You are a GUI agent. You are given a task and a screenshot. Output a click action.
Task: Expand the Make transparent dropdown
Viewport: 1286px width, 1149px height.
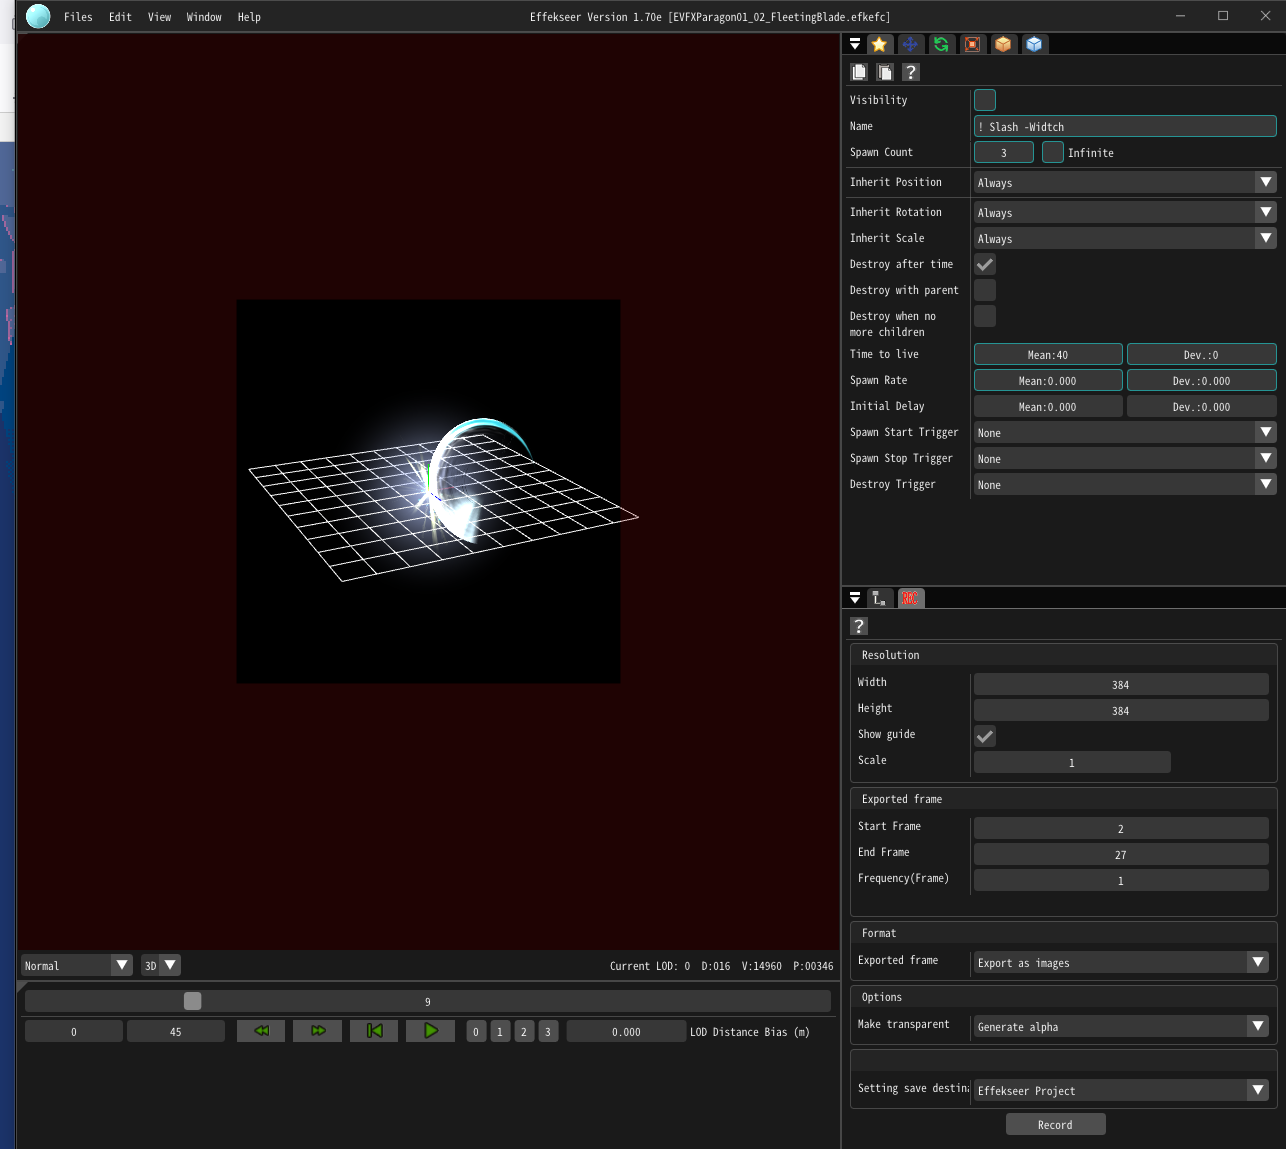tap(1121, 1026)
